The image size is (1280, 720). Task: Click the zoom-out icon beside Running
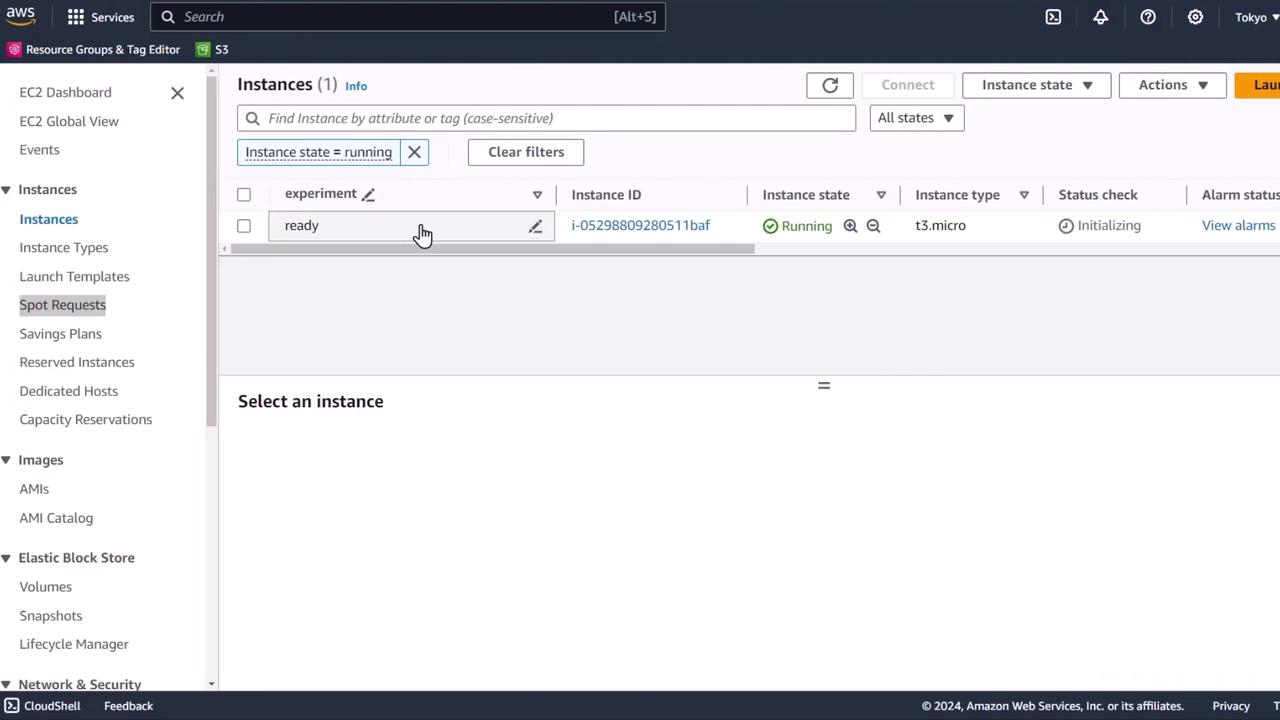pos(873,226)
